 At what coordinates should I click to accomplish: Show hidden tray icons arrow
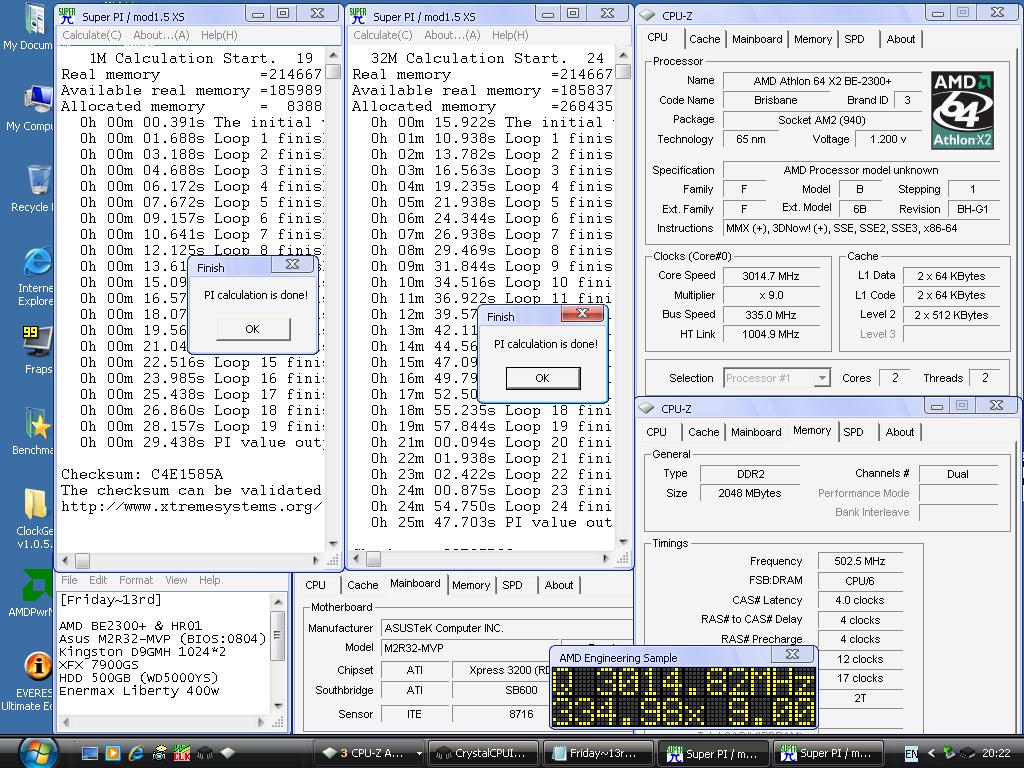tap(931, 753)
